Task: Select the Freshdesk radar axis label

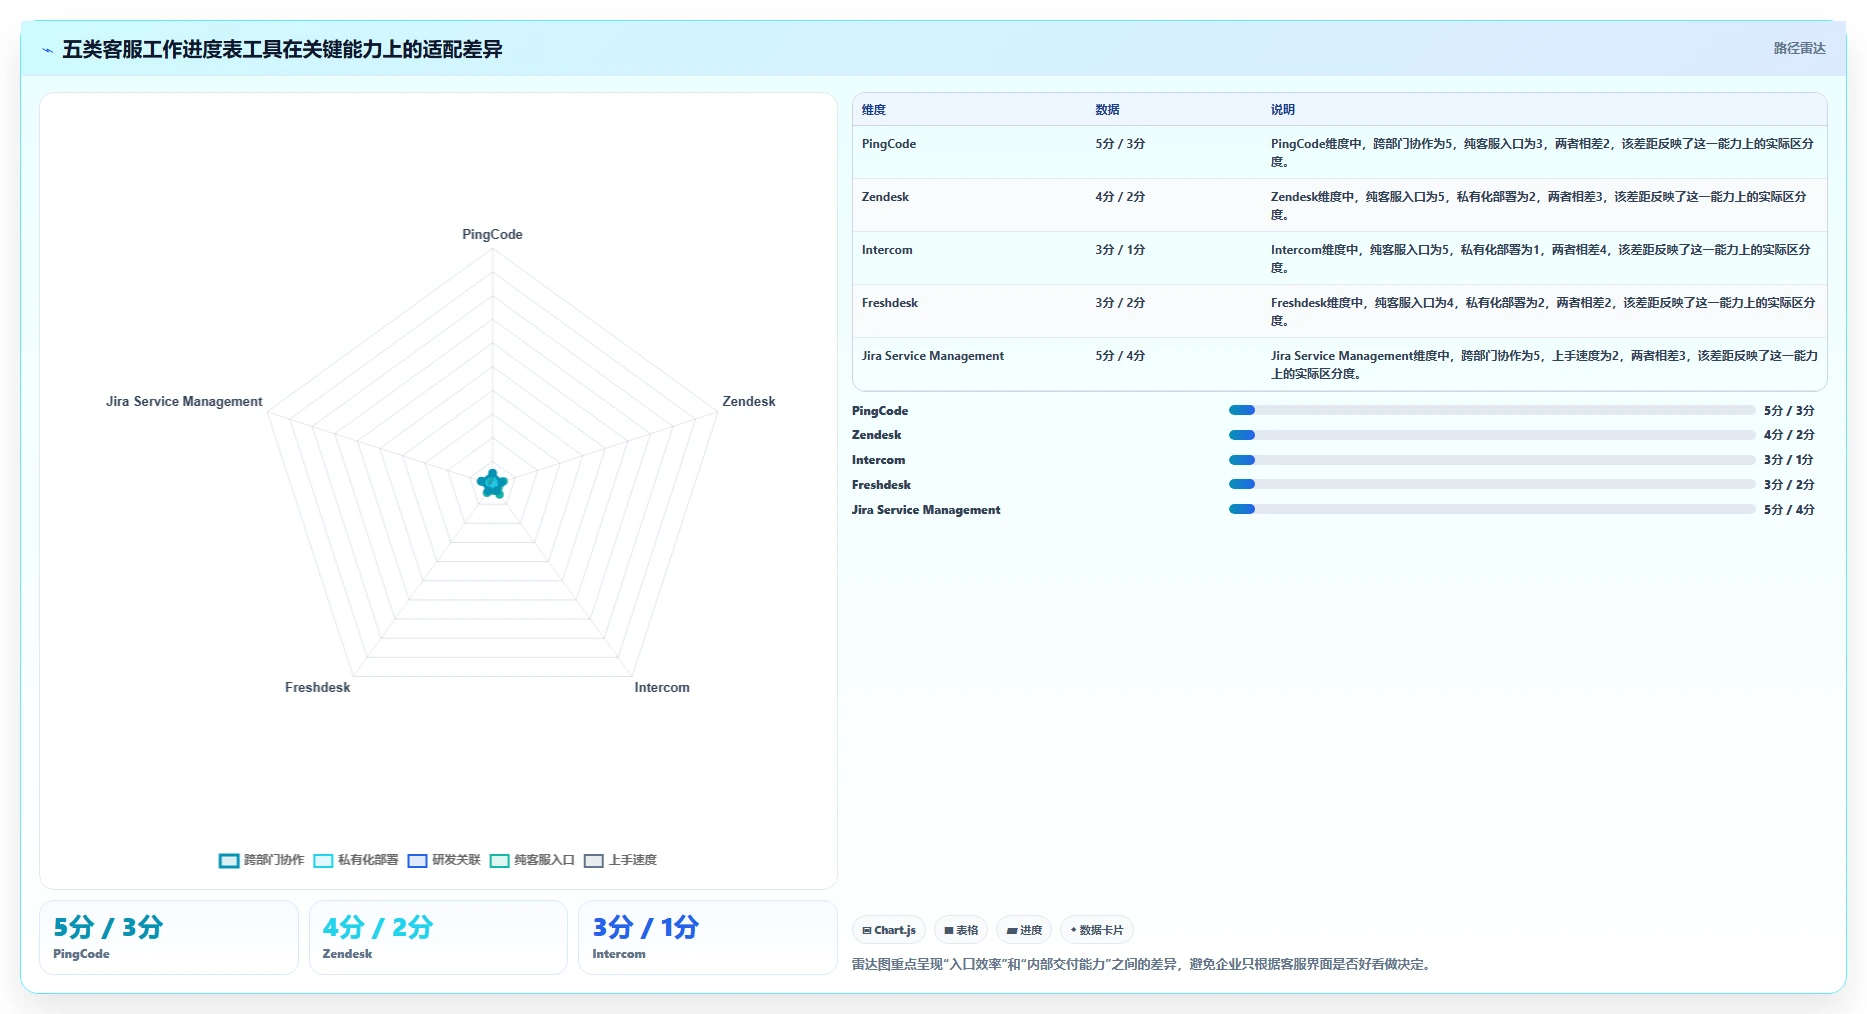Action: pos(317,687)
